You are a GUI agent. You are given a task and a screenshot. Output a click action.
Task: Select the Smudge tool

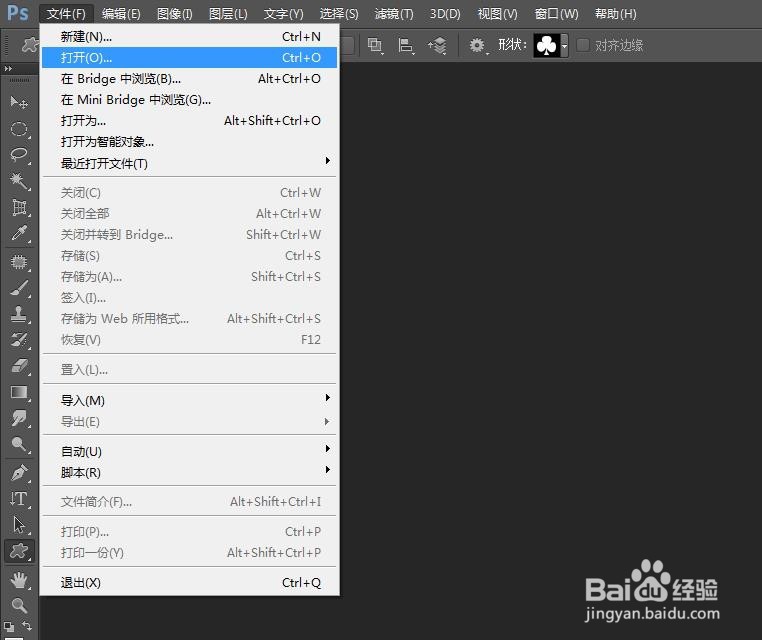click(19, 418)
